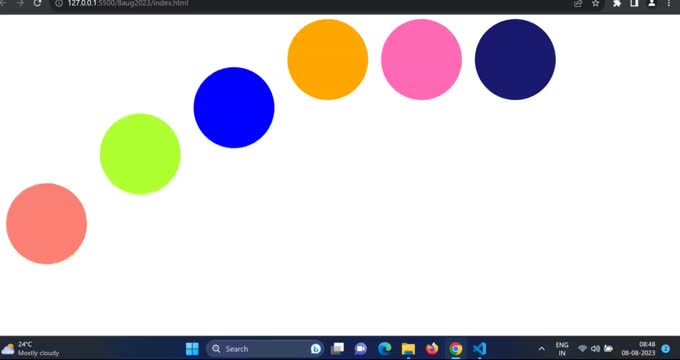Image resolution: width=680 pixels, height=360 pixels.
Task: Click the taskbar Search box
Action: pos(265,349)
